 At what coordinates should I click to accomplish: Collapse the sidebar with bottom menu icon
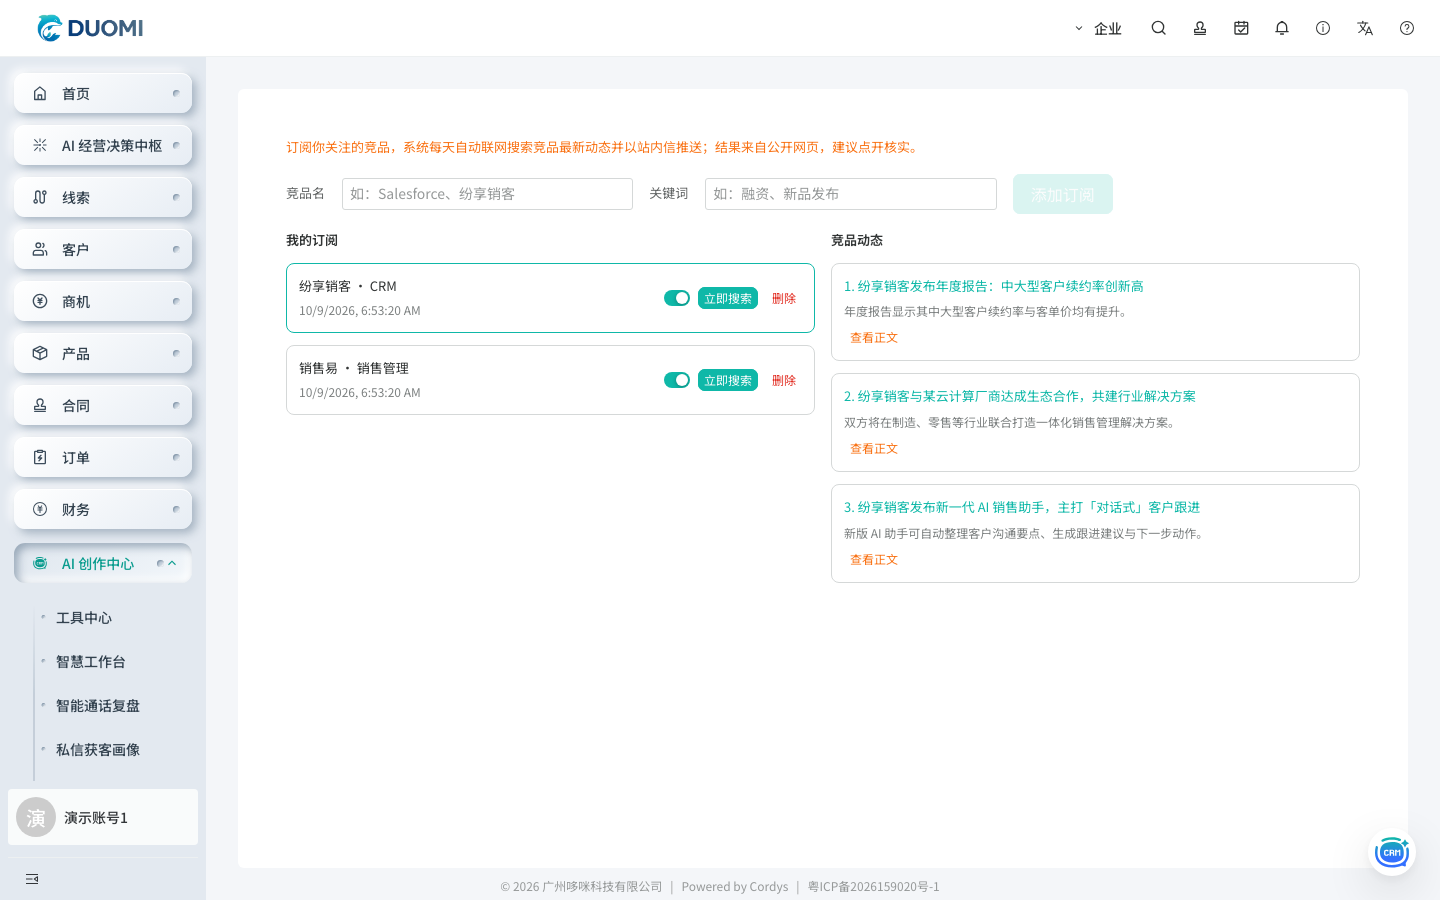pos(32,879)
